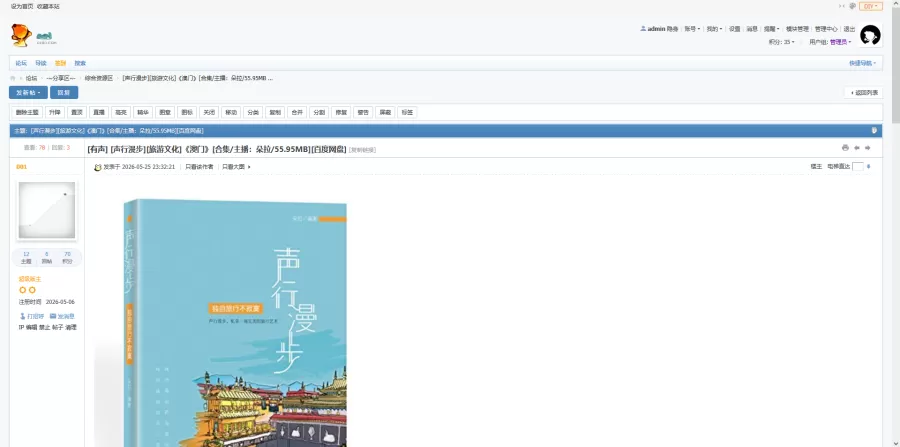This screenshot has width=900, height=447.
Task: Click 设置 in top user menu
Action: coord(735,29)
